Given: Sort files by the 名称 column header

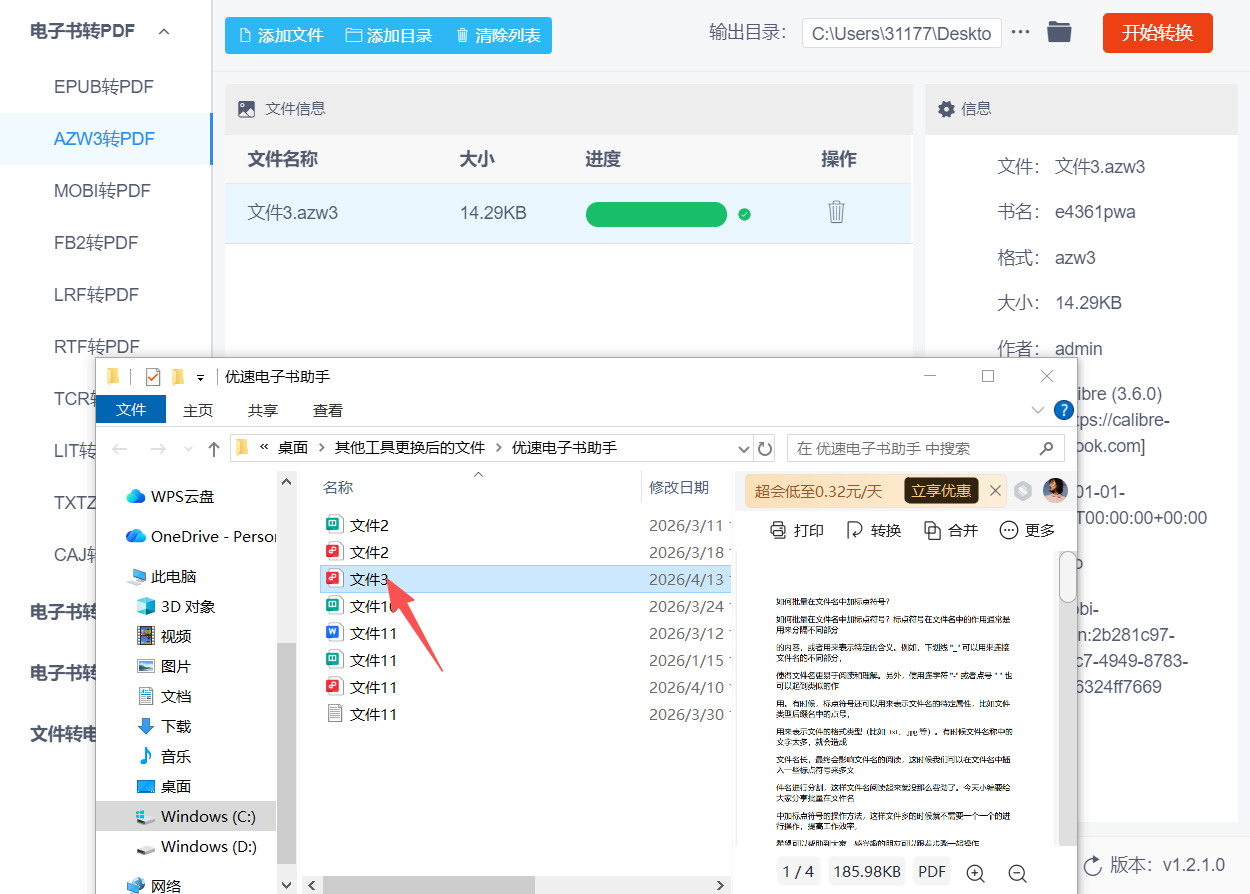Looking at the screenshot, I should pos(338,487).
